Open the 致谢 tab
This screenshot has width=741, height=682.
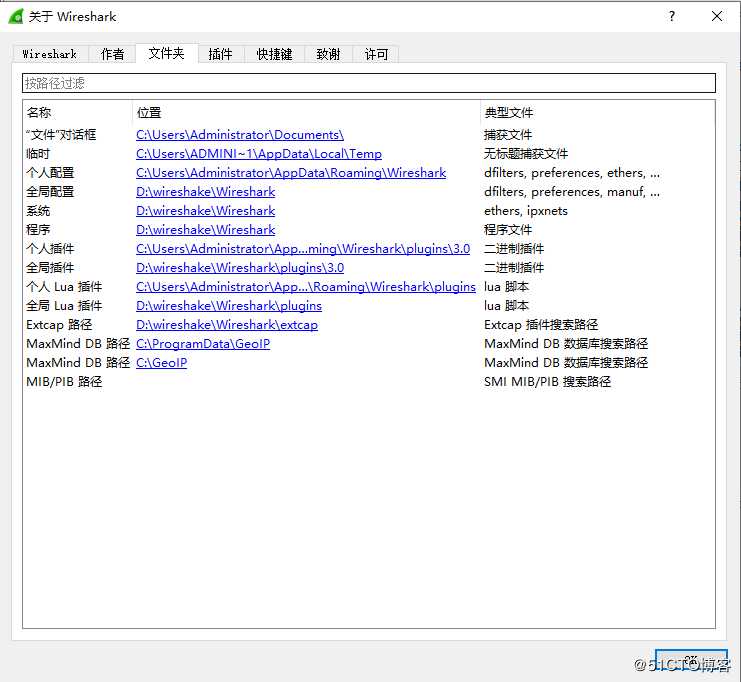[x=328, y=54]
